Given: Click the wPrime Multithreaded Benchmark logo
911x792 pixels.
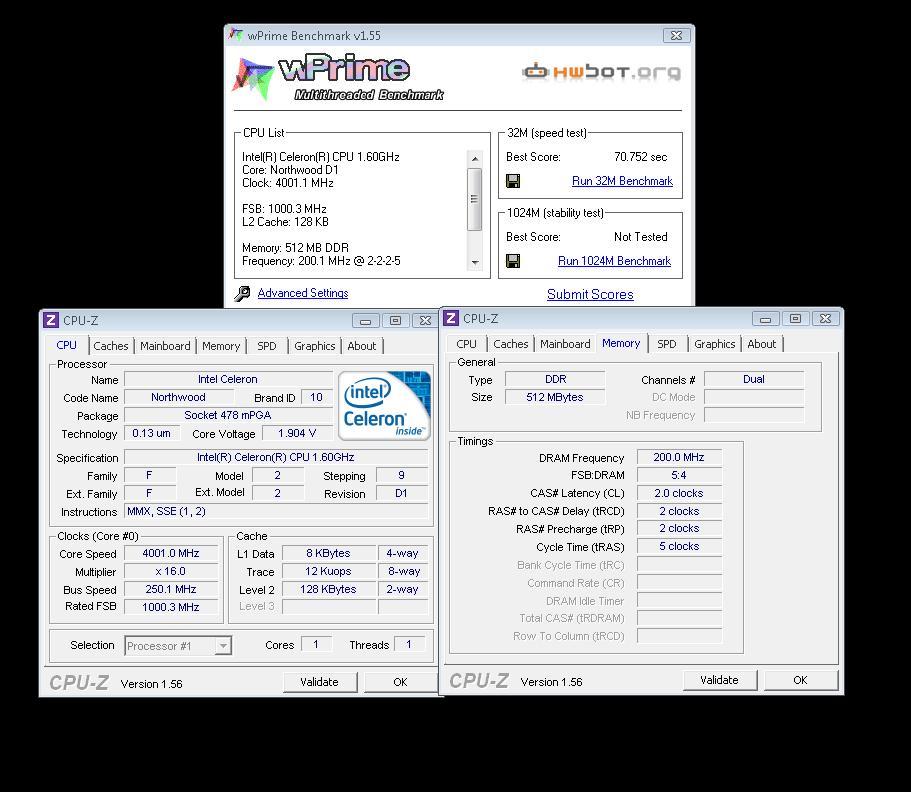Looking at the screenshot, I should (339, 78).
